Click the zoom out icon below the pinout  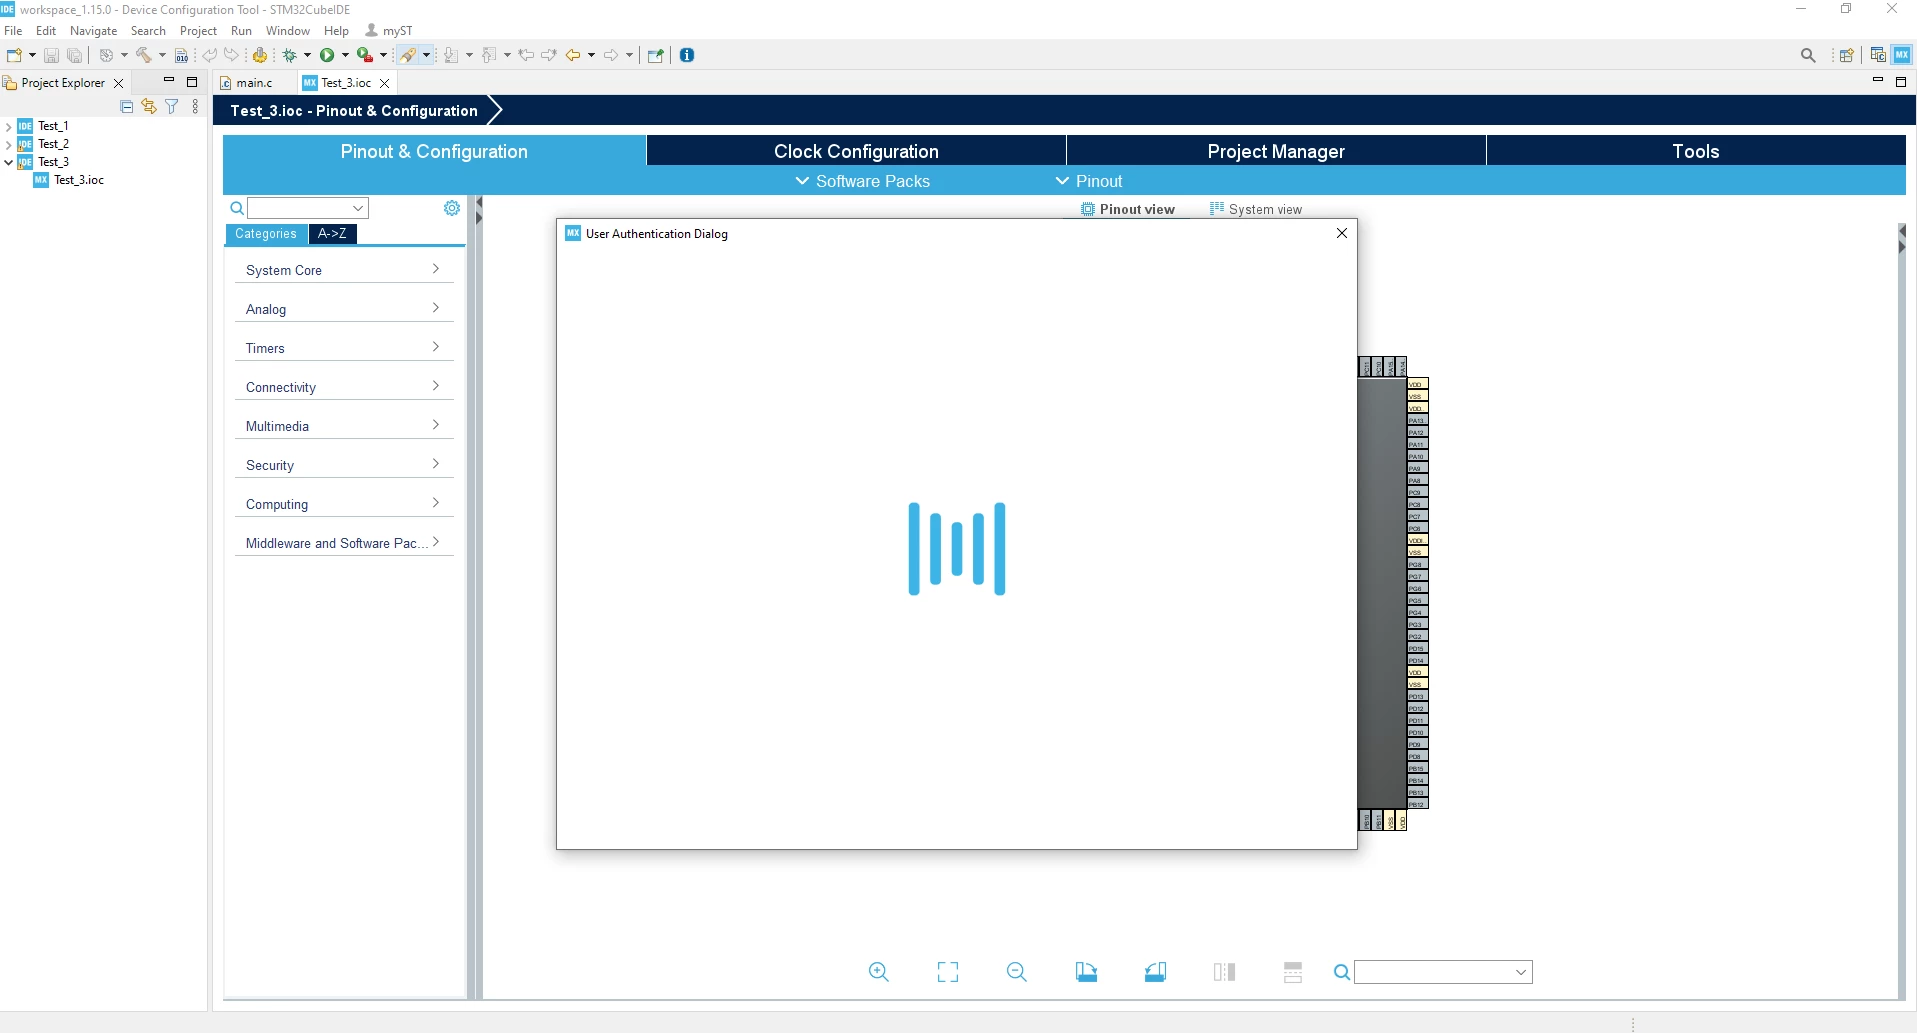tap(1017, 972)
